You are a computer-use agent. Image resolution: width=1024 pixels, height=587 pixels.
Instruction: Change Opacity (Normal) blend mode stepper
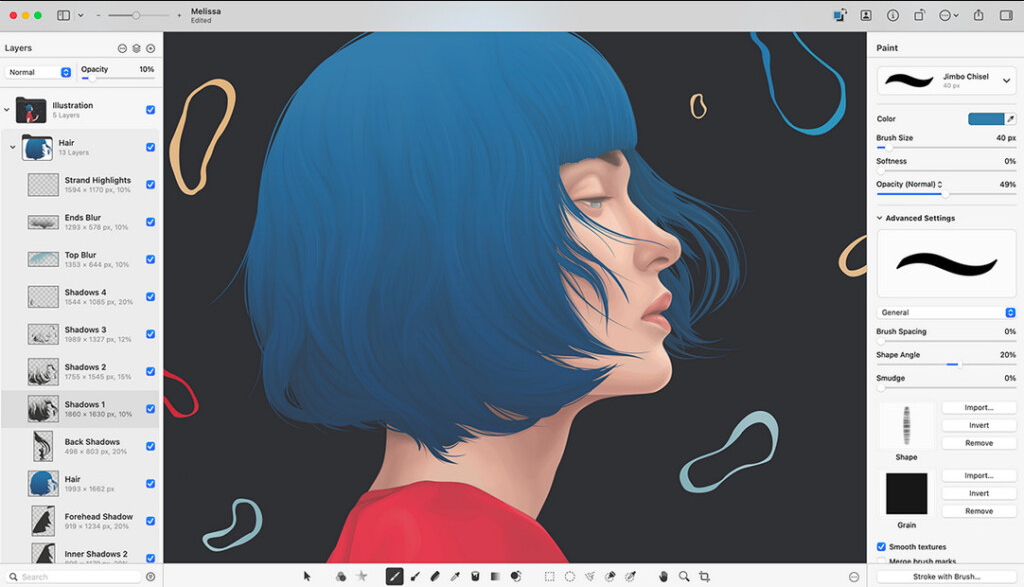click(x=940, y=184)
